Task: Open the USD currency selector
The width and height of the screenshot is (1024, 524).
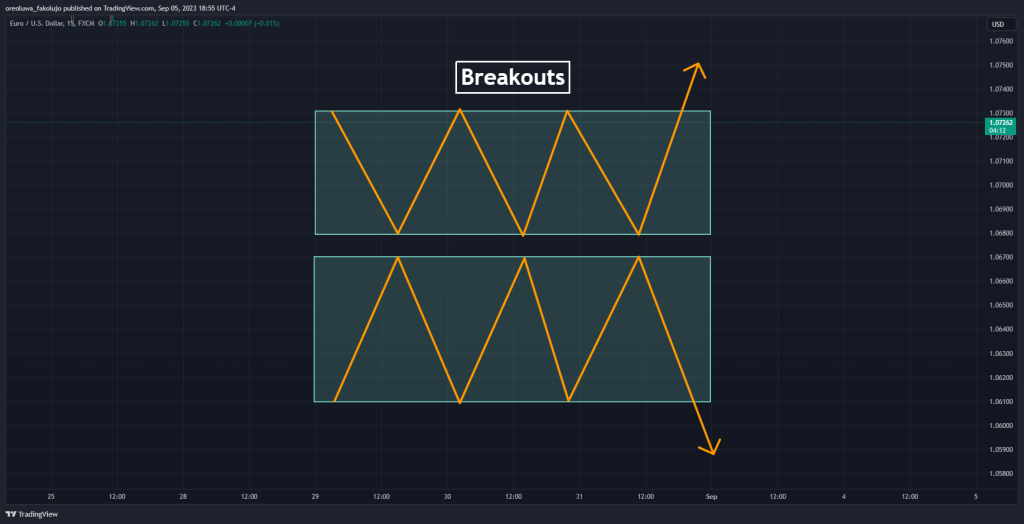Action: pyautogui.click(x=997, y=24)
